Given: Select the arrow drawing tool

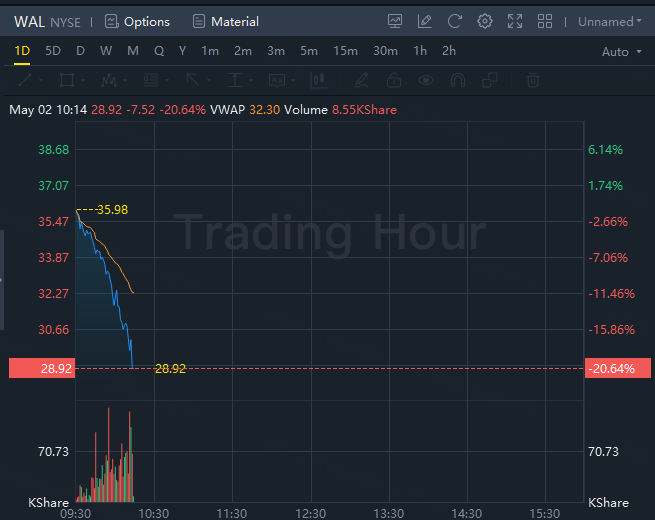Looking at the screenshot, I should point(193,80).
